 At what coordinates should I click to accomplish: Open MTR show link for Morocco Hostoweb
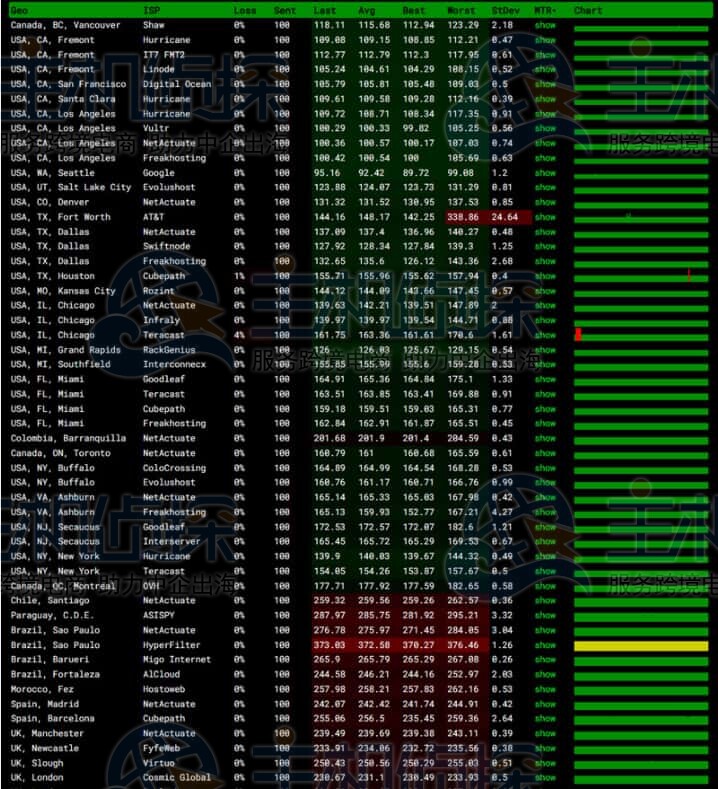545,689
